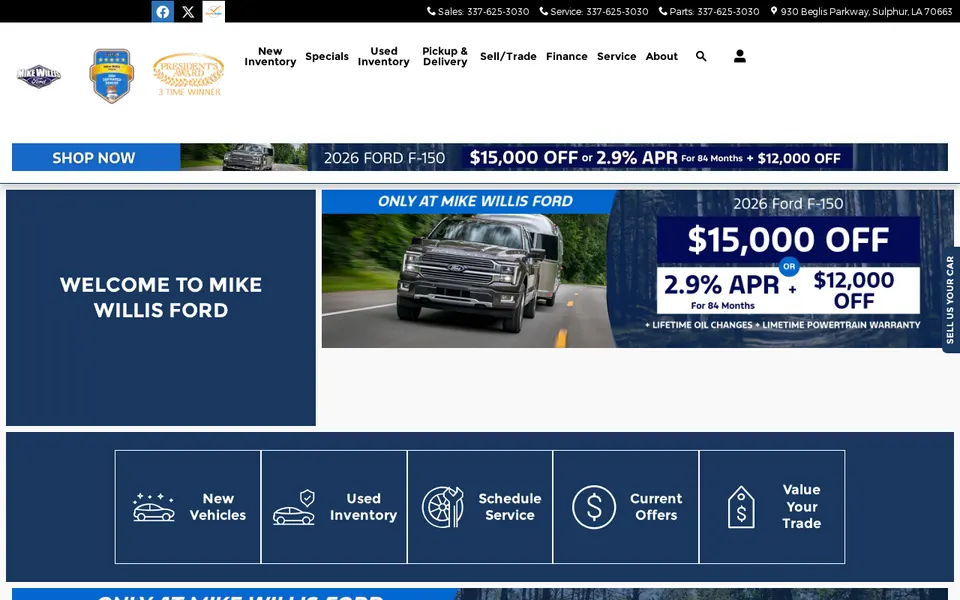960x600 pixels.
Task: Call the Sales number 337-625-3030
Action: pyautogui.click(x=498, y=11)
